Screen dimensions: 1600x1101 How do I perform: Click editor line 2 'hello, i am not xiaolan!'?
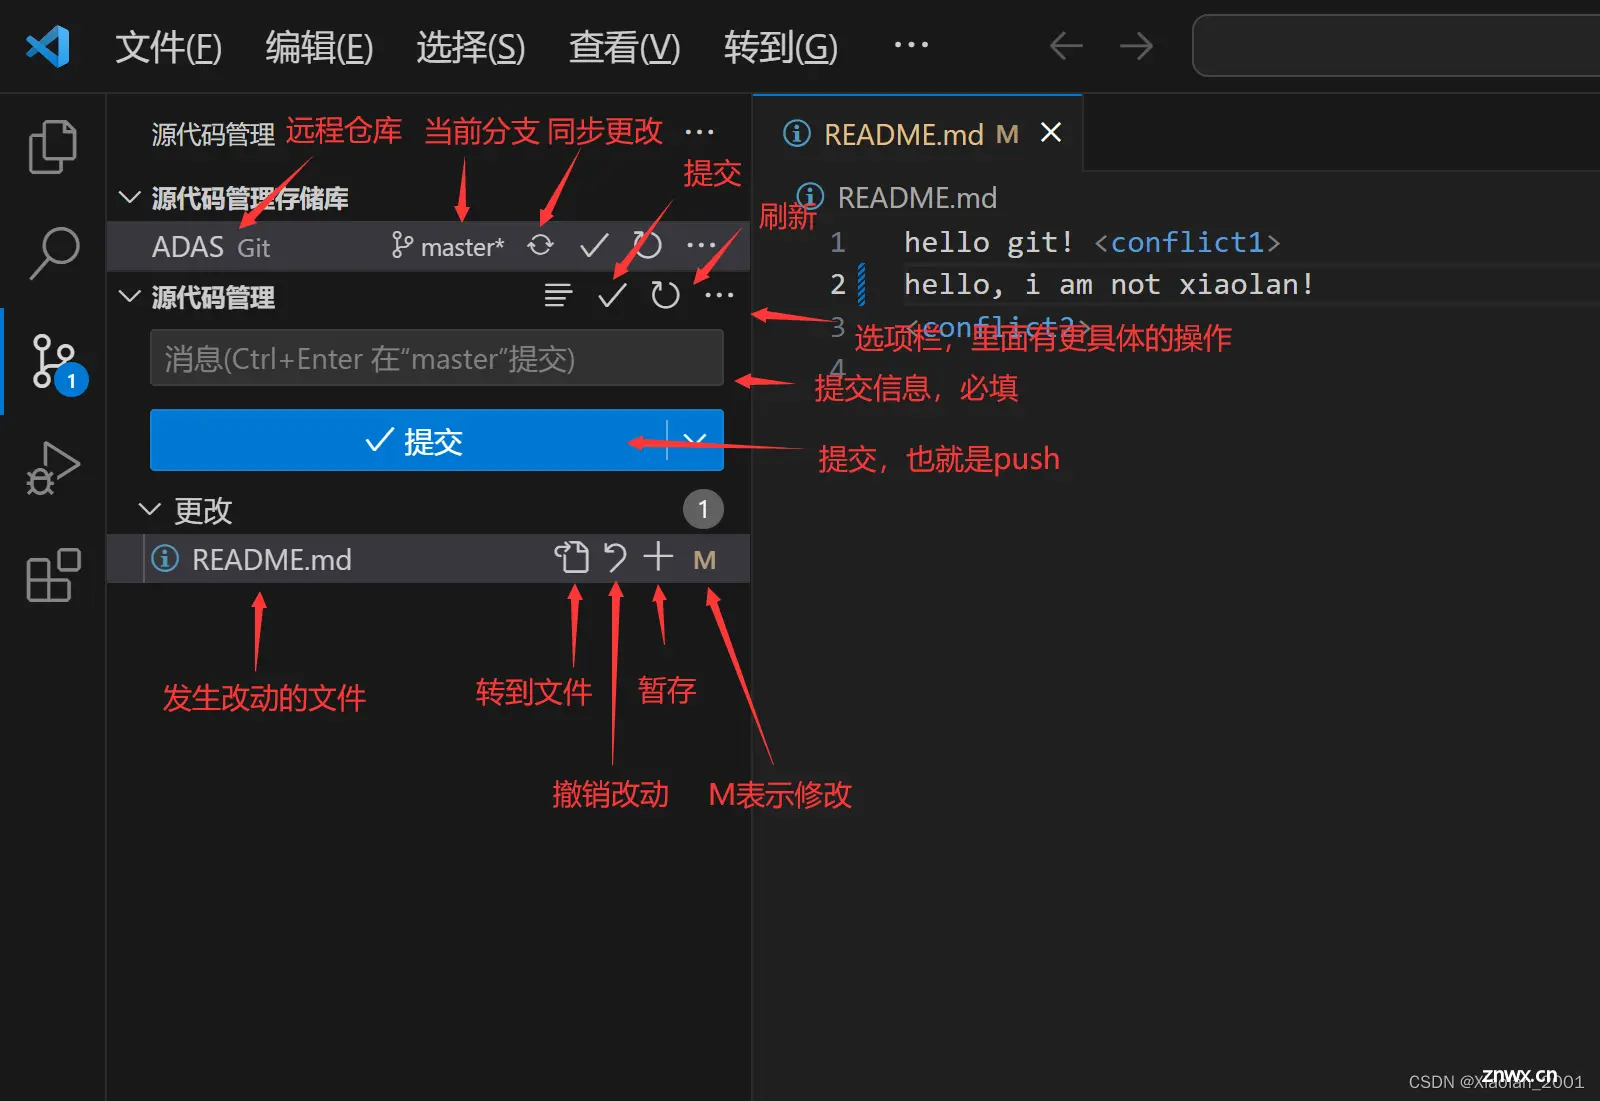pyautogui.click(x=1108, y=284)
